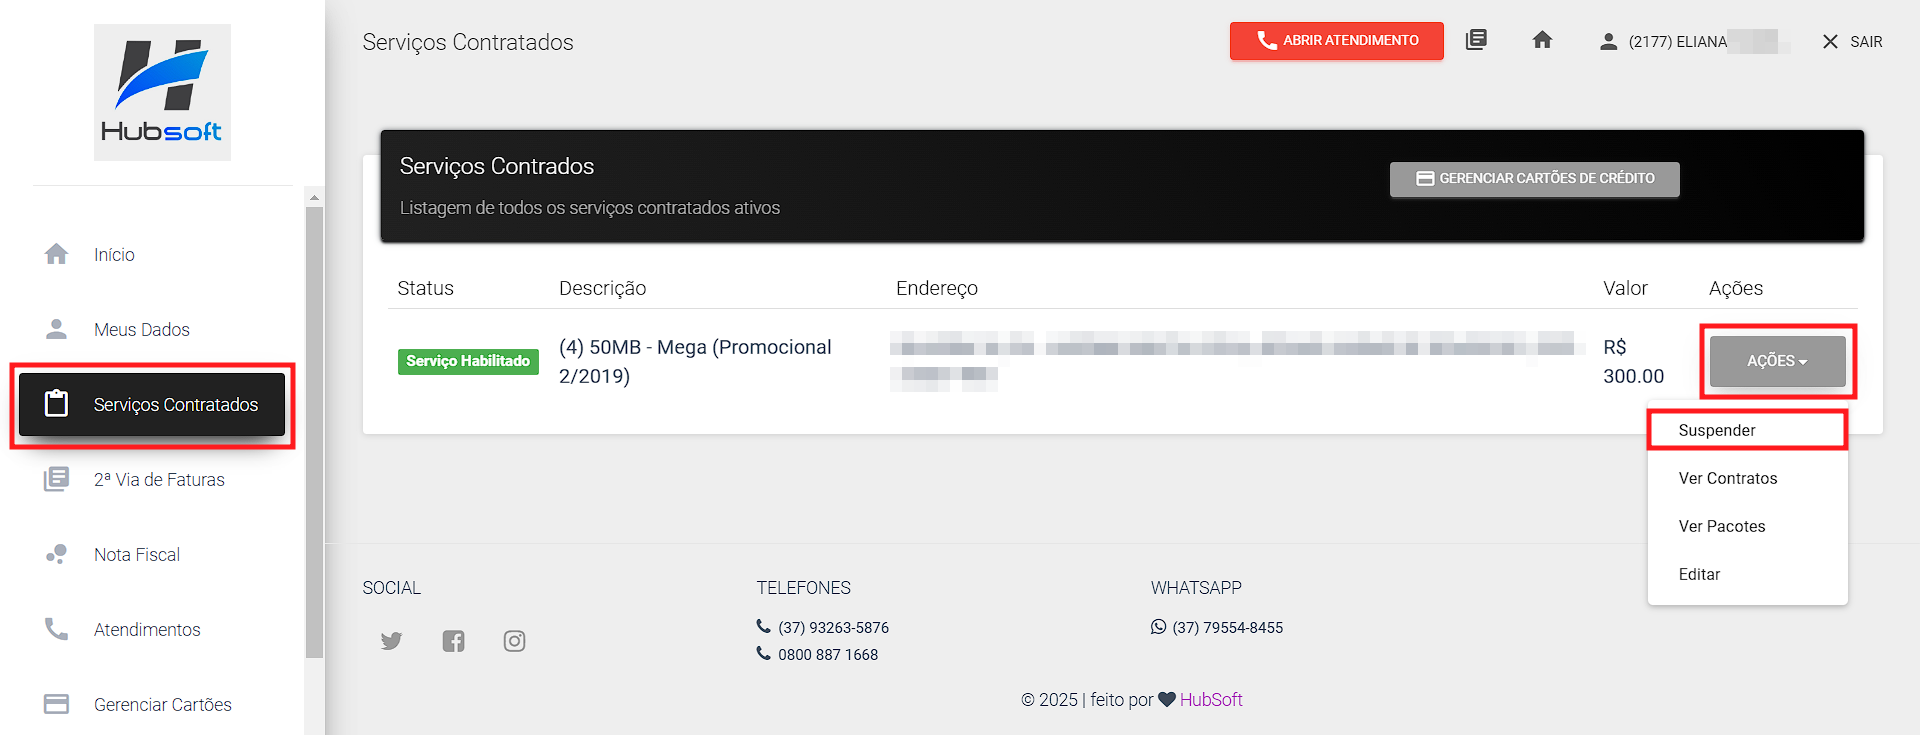The width and height of the screenshot is (1920, 735).
Task: Click SAIR to log out
Action: pyautogui.click(x=1852, y=41)
